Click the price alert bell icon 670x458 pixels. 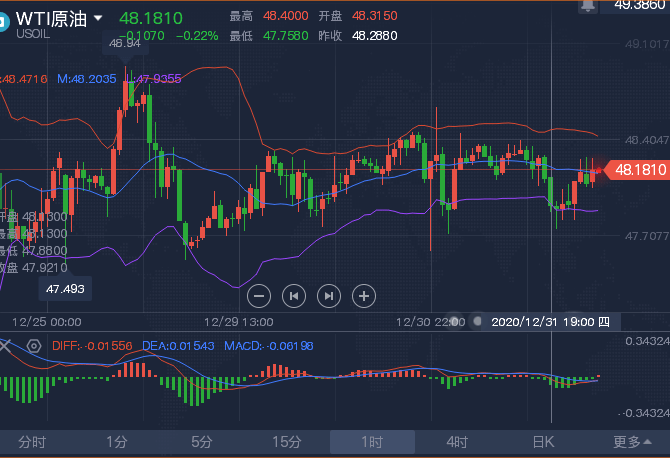588,5
